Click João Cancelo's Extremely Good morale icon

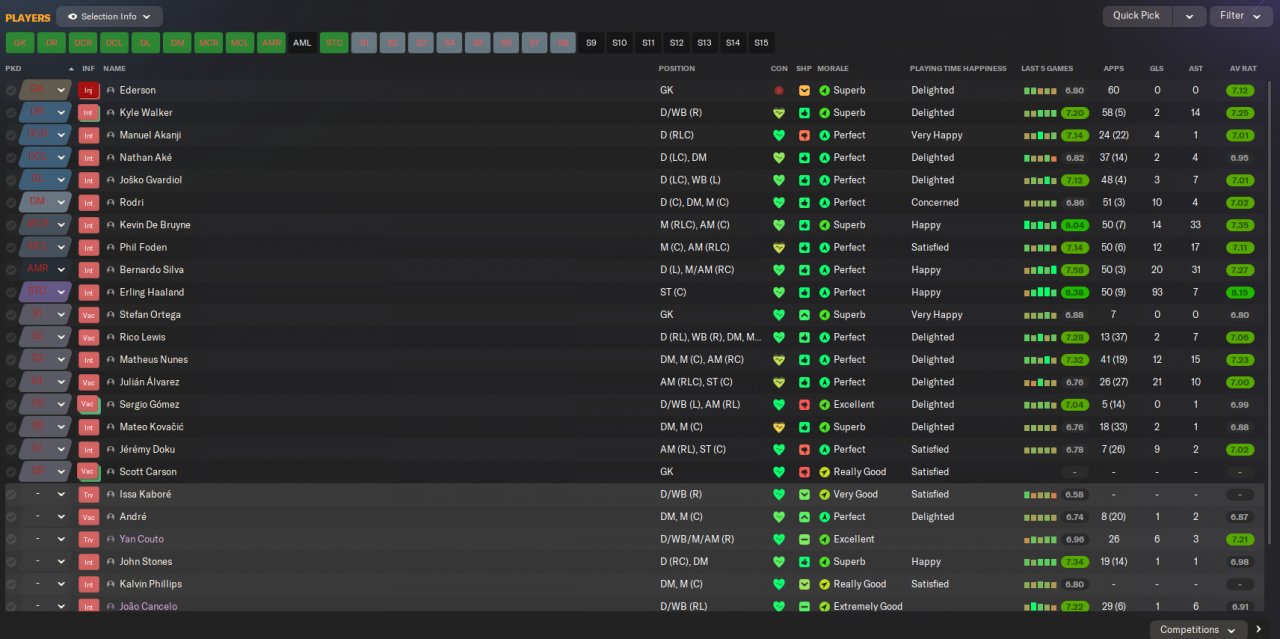click(x=825, y=607)
